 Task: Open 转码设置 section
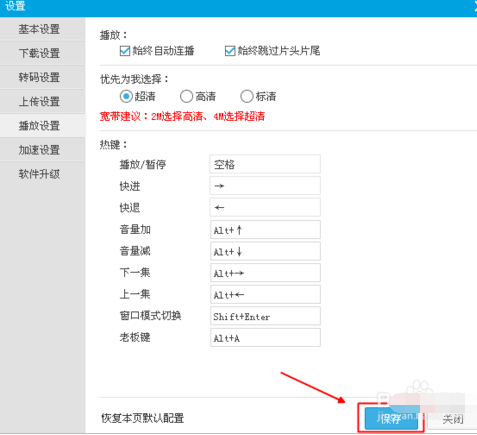tap(39, 77)
